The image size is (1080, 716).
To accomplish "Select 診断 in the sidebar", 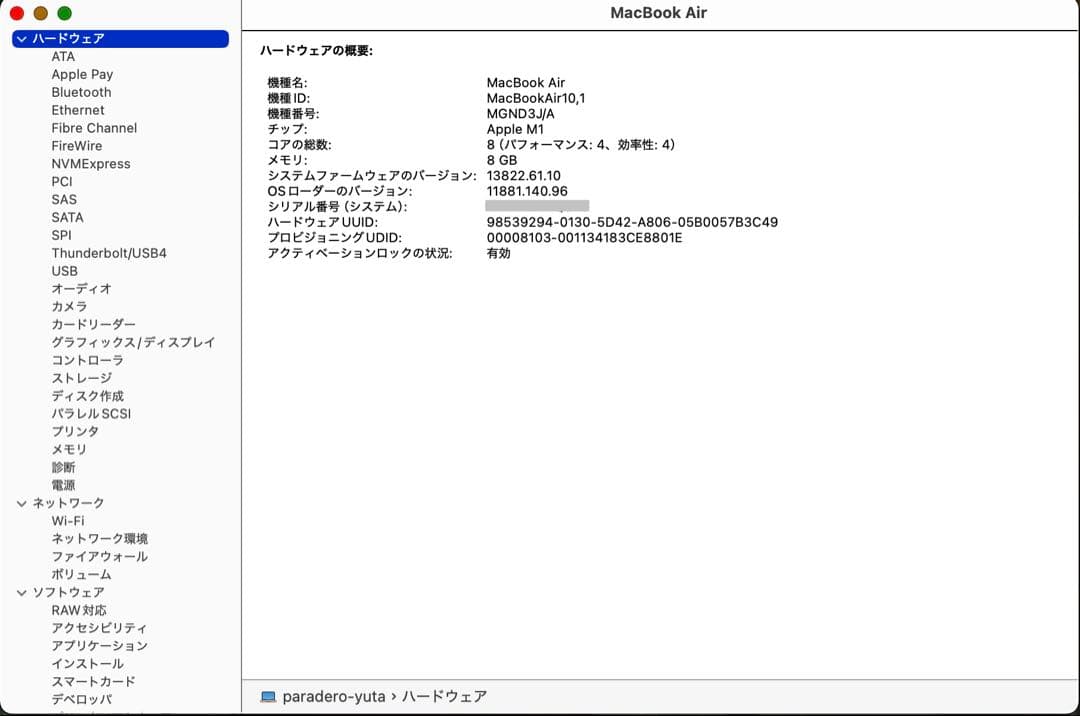I will click(x=63, y=467).
